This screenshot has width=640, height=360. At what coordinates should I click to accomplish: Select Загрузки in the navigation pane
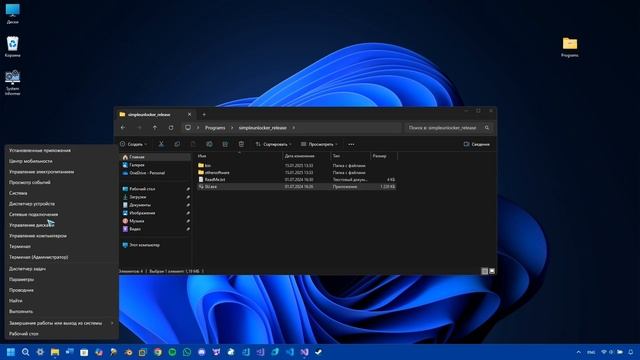coord(156,197)
